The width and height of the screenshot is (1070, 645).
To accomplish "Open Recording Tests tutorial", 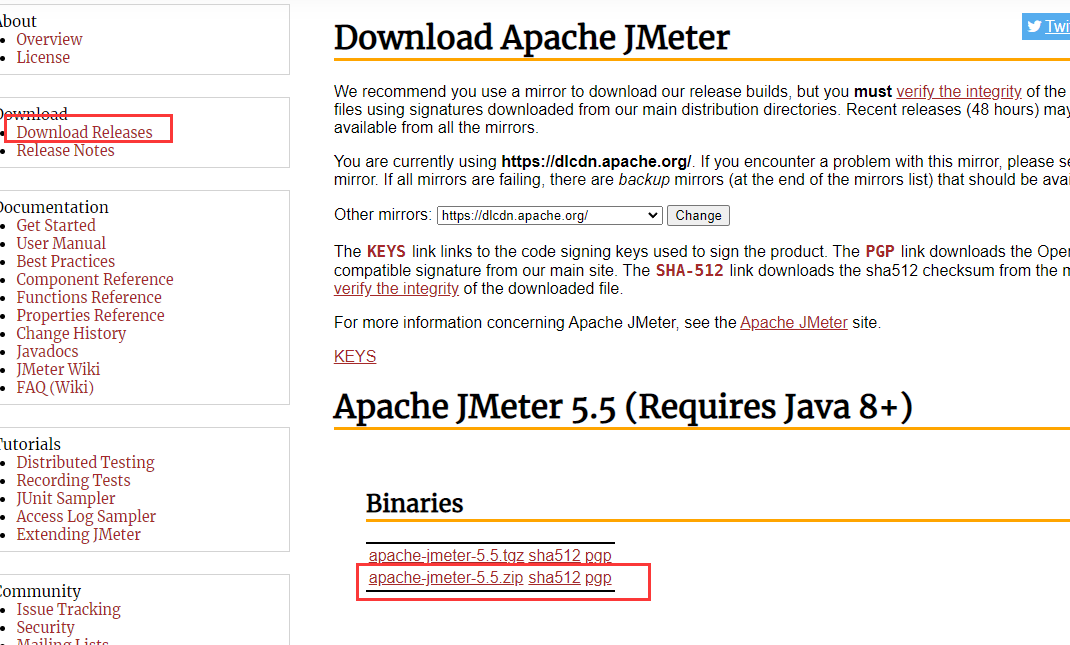I will [73, 481].
